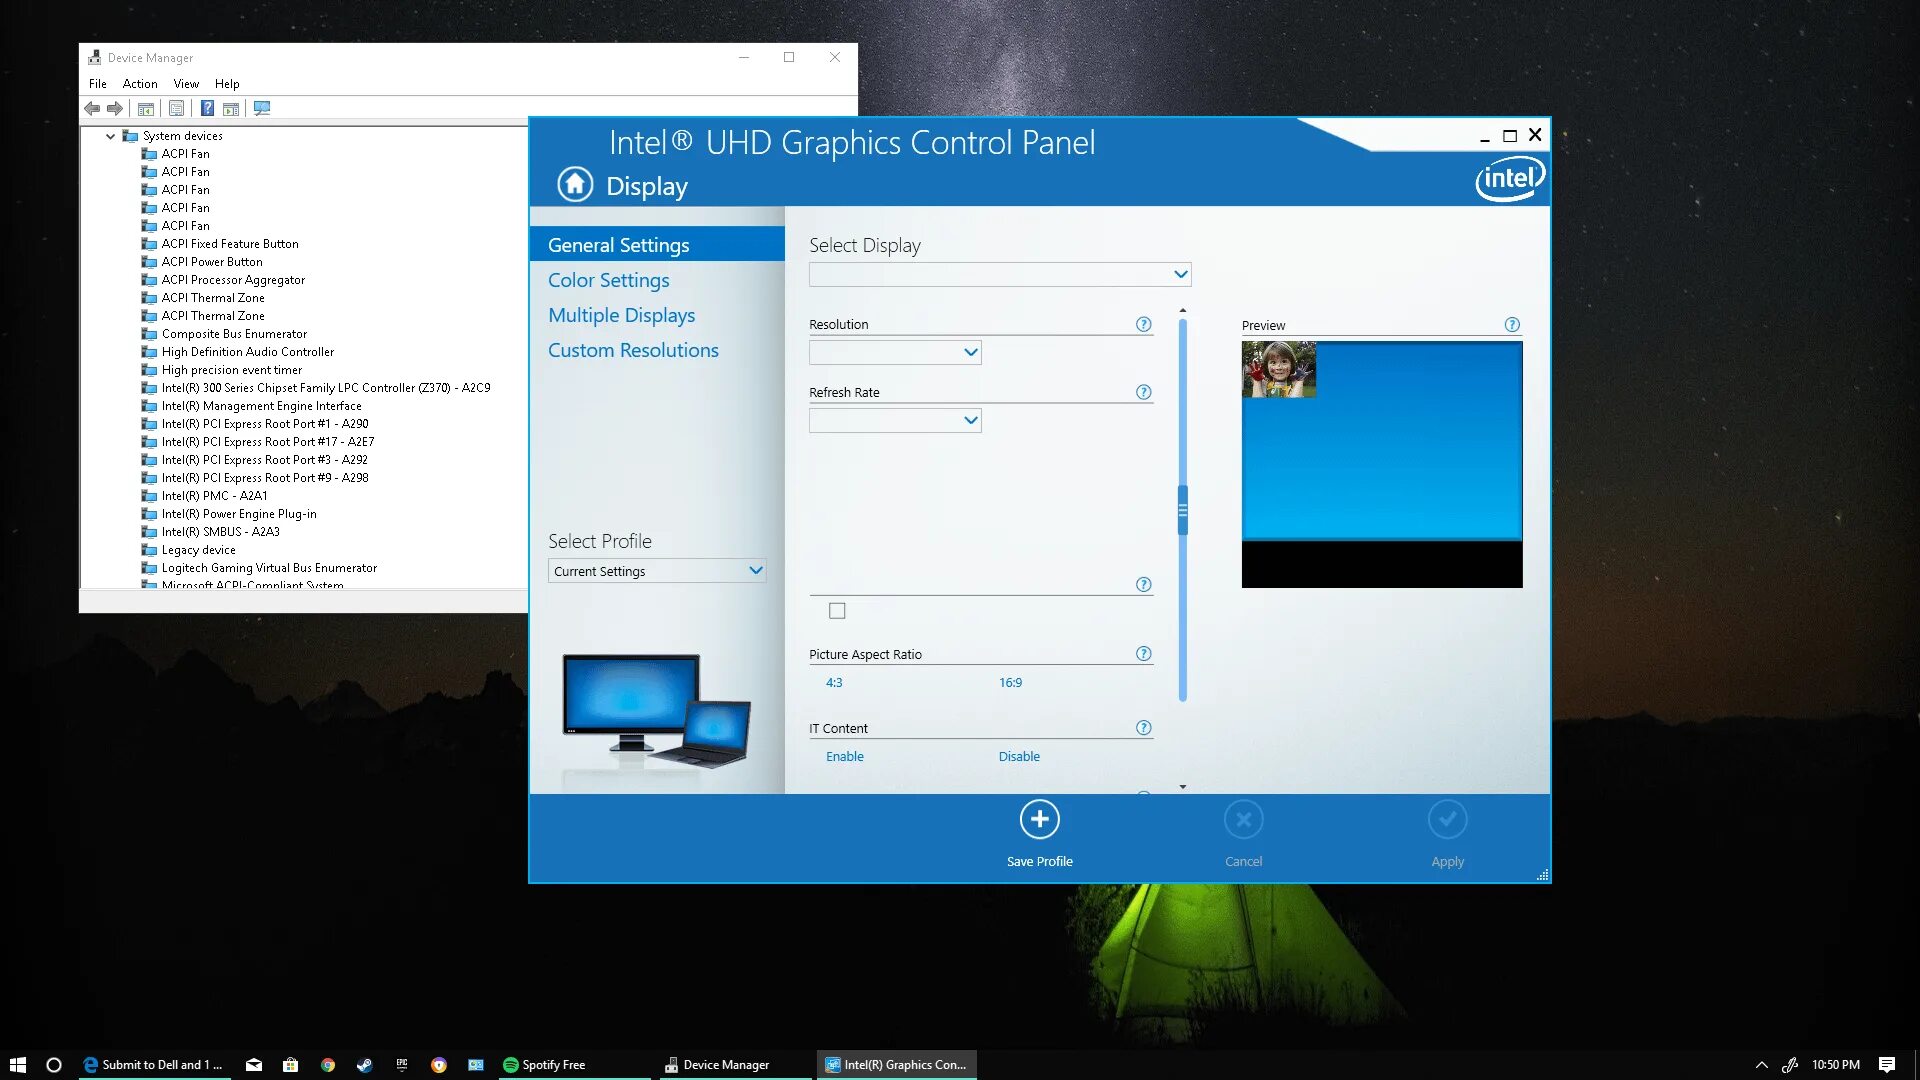Open Refresh Rate help question mark icon
Viewport: 1920px width, 1080px height.
pos(1143,392)
